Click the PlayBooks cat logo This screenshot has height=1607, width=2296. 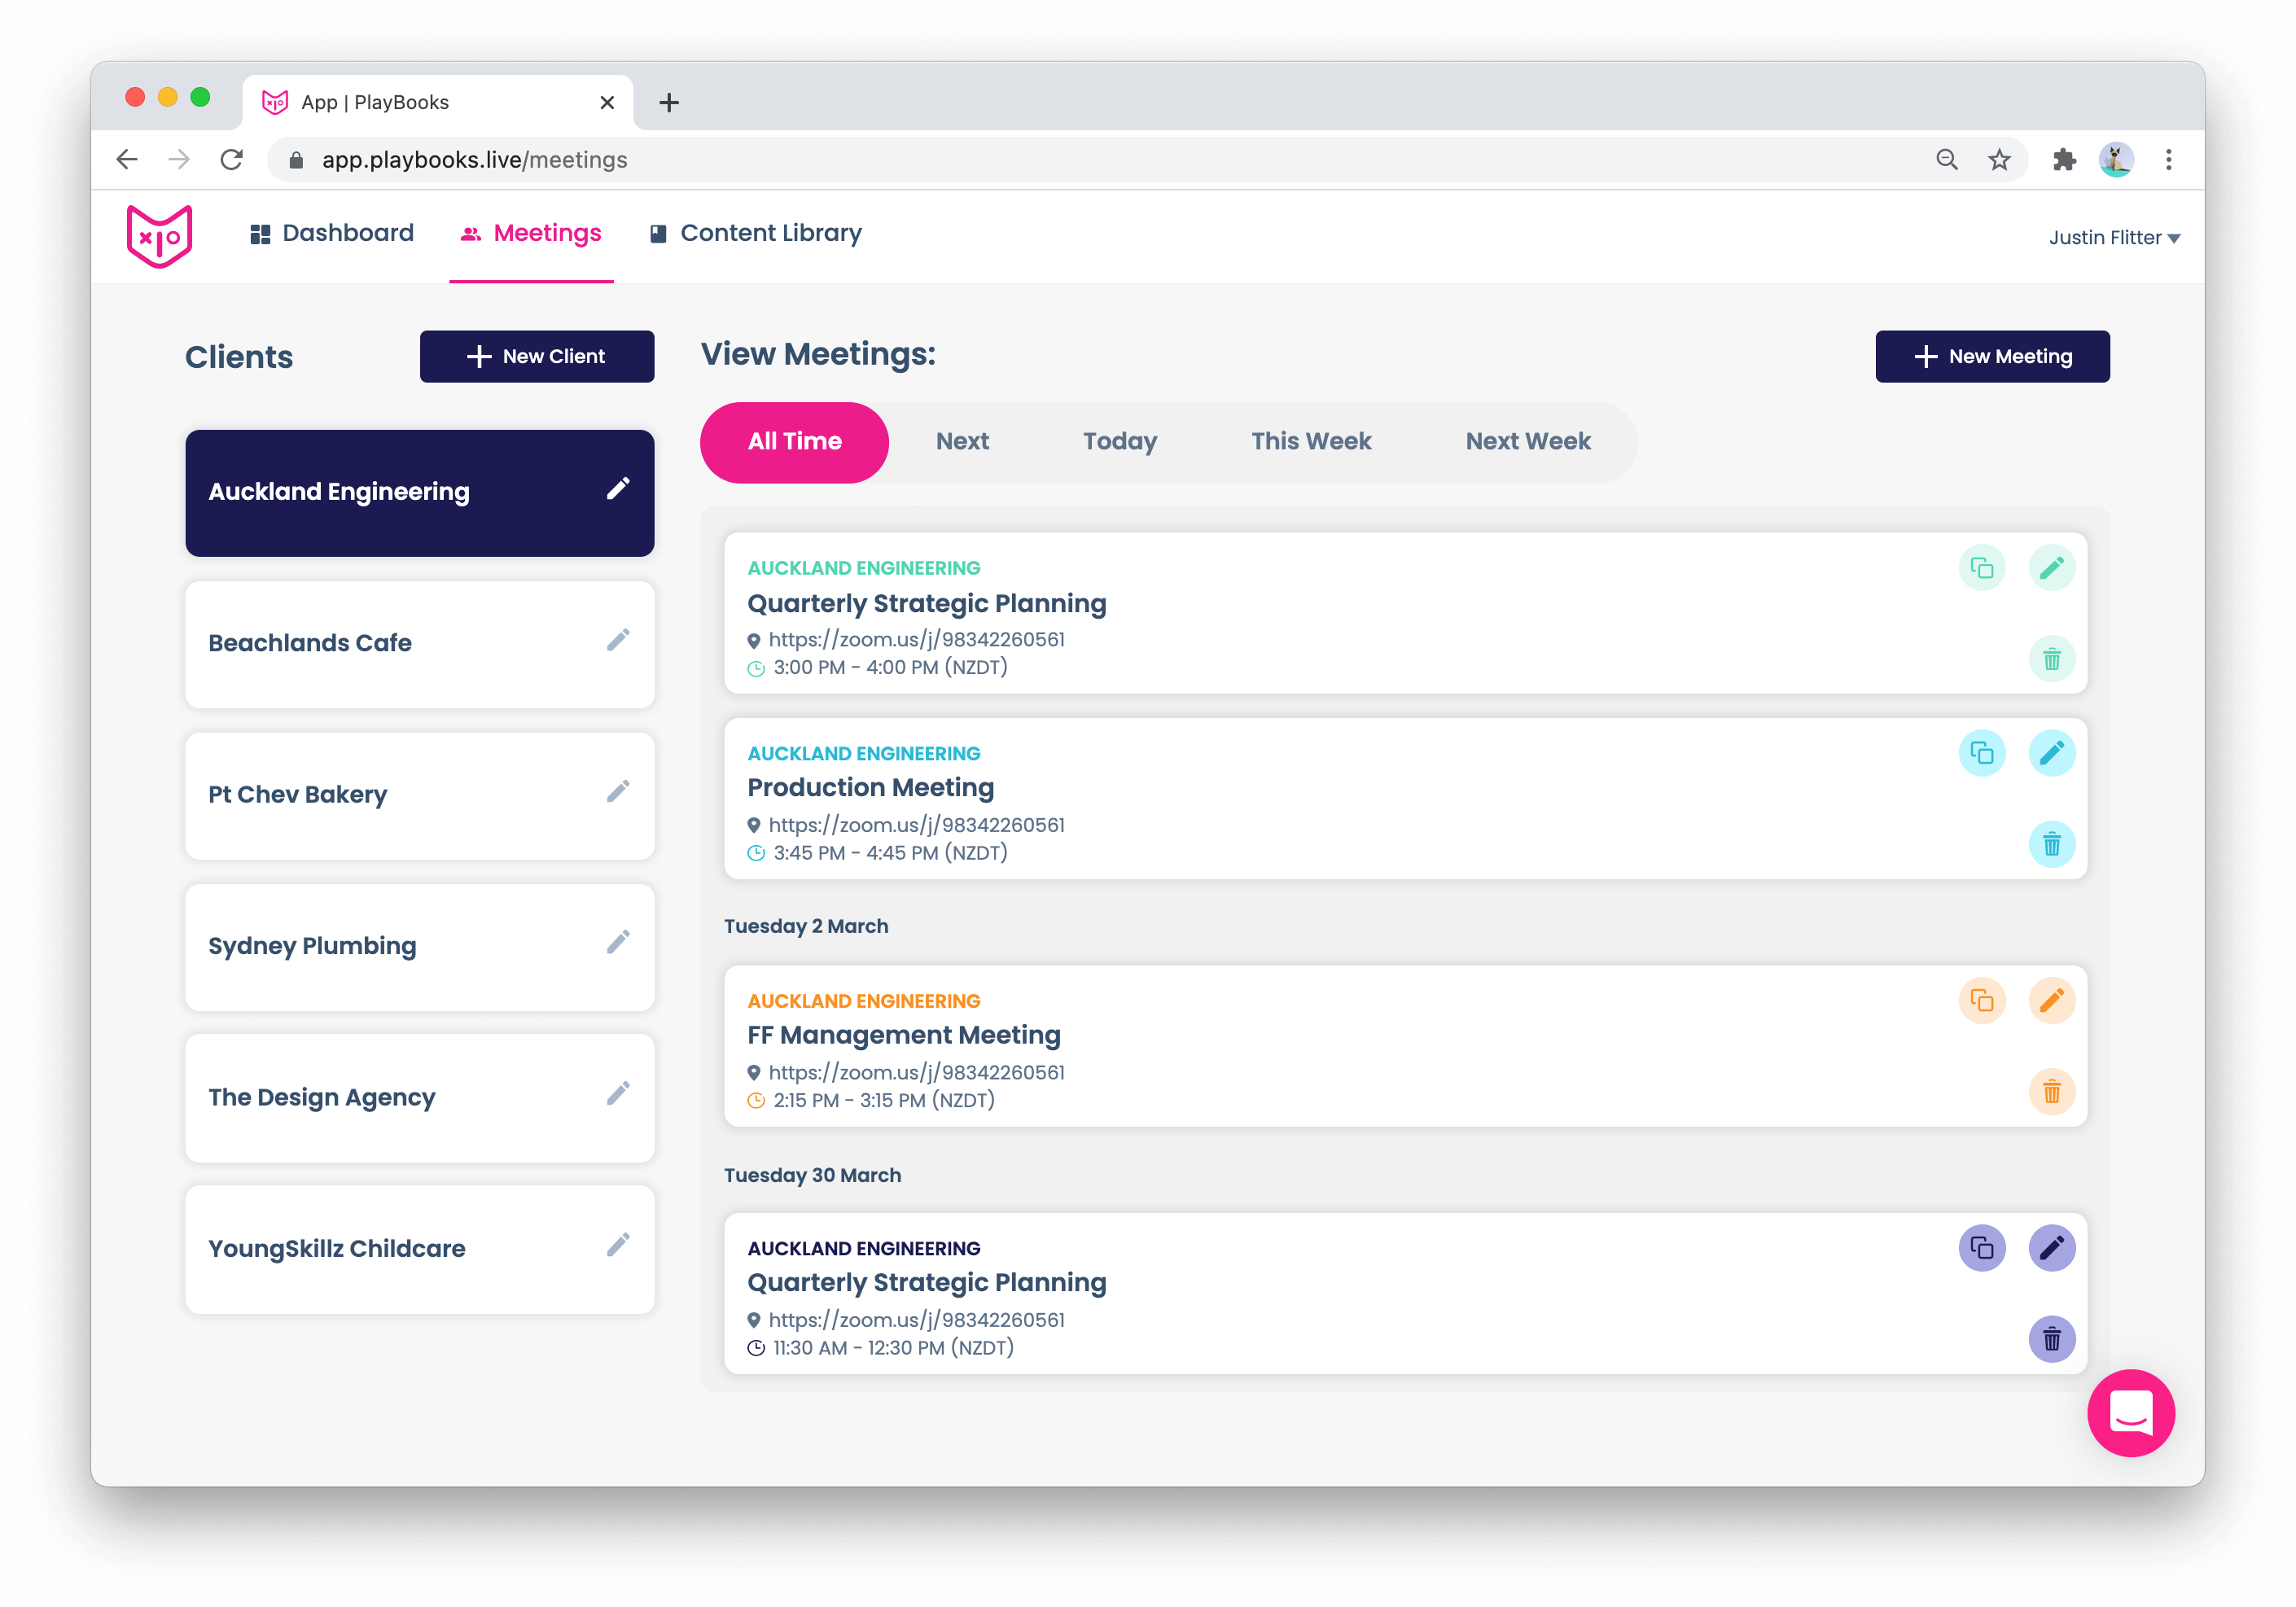click(159, 236)
